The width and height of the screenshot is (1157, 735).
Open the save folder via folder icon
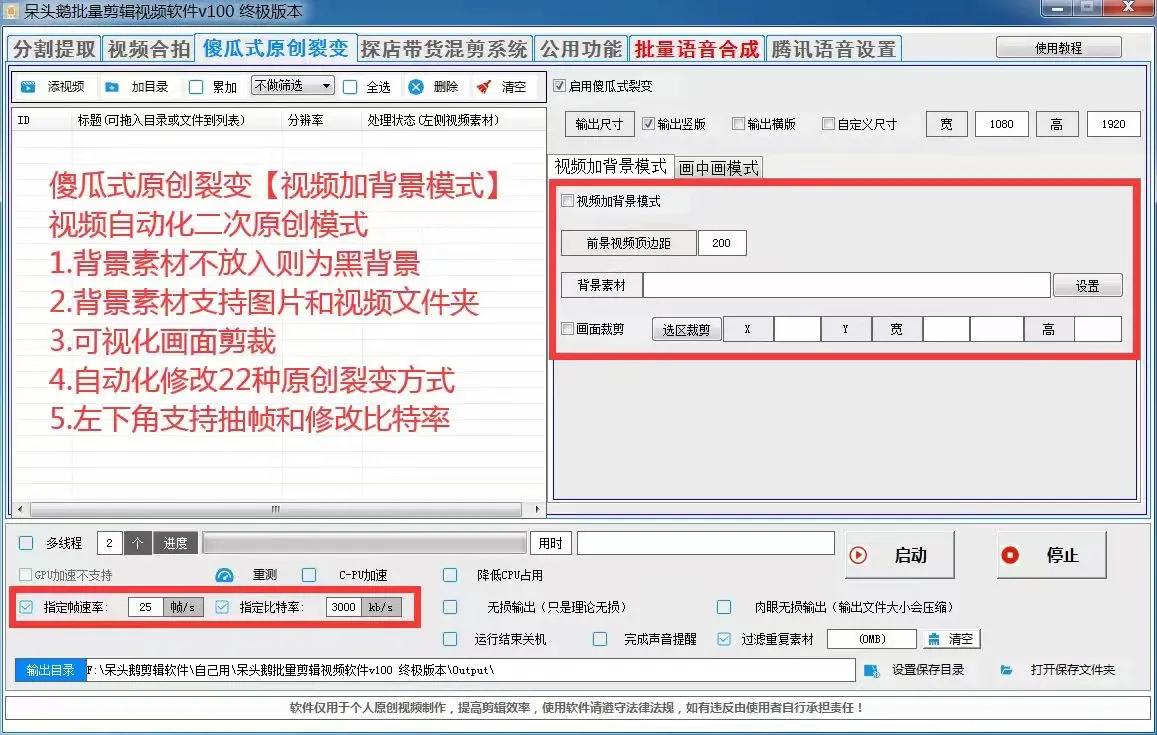click(x=1004, y=670)
